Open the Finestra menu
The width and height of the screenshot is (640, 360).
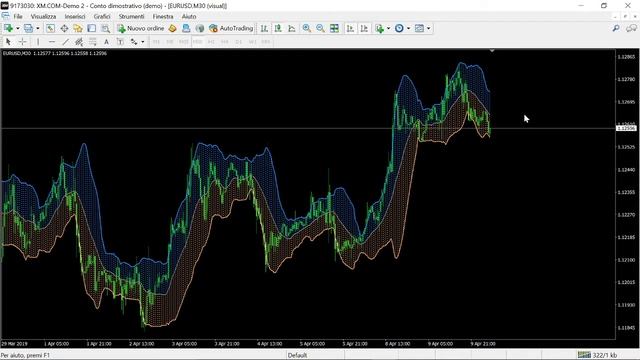163,16
